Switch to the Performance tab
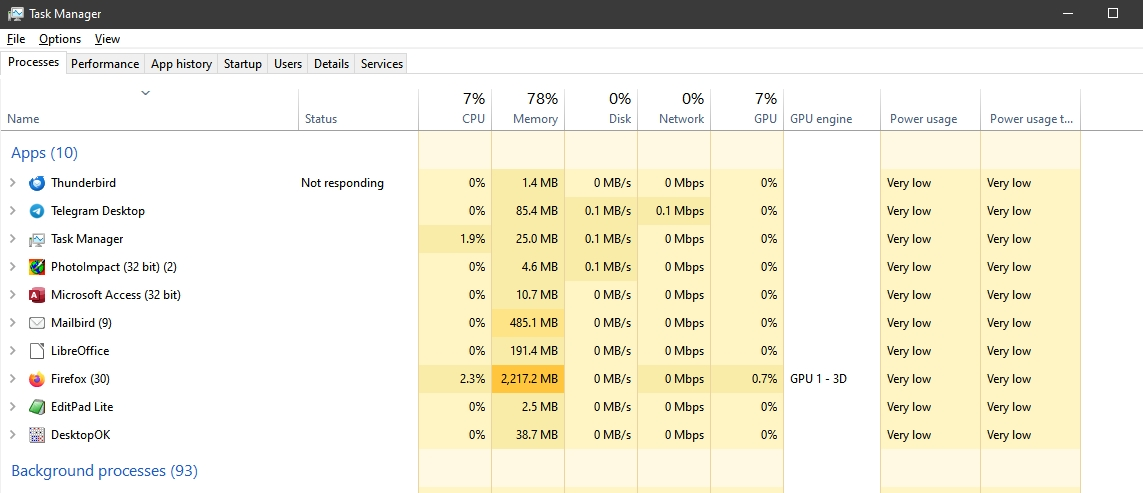This screenshot has height=493, width=1143. click(x=105, y=64)
